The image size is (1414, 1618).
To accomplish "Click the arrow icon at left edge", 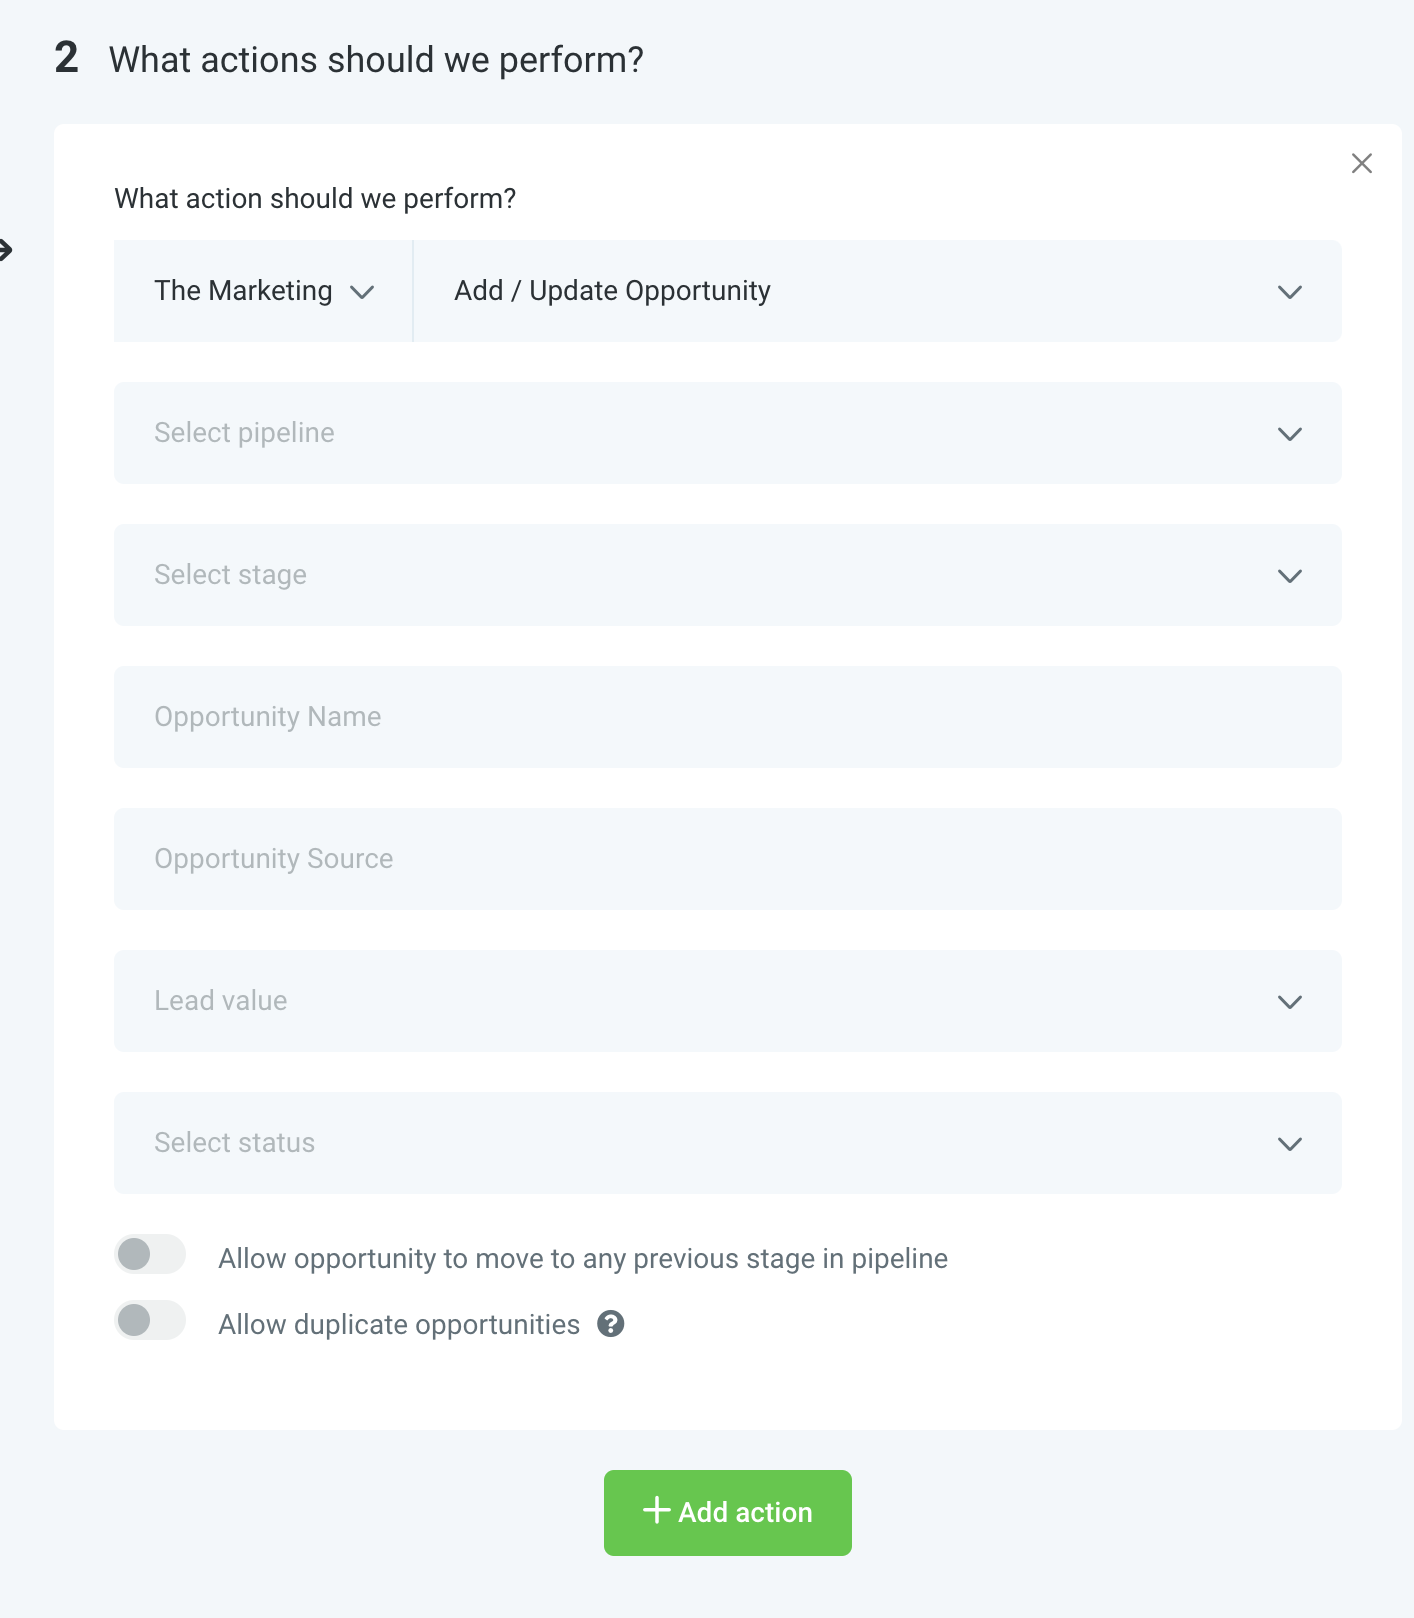I will tap(5, 250).
